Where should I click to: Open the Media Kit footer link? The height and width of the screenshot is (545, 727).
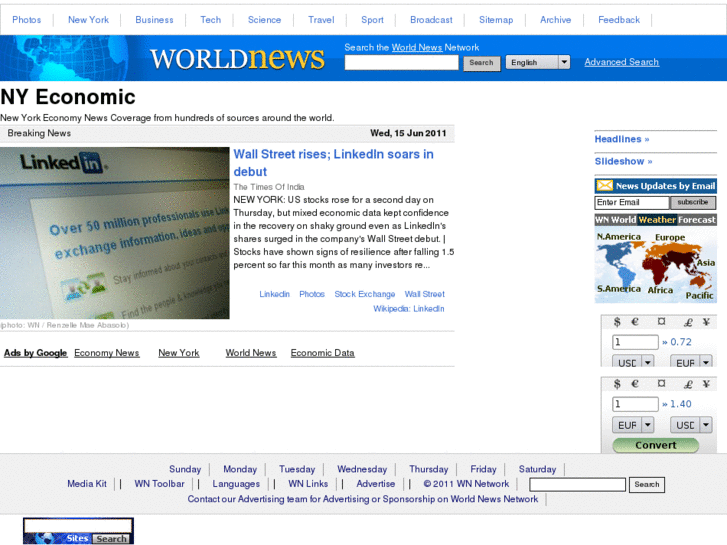(x=87, y=484)
